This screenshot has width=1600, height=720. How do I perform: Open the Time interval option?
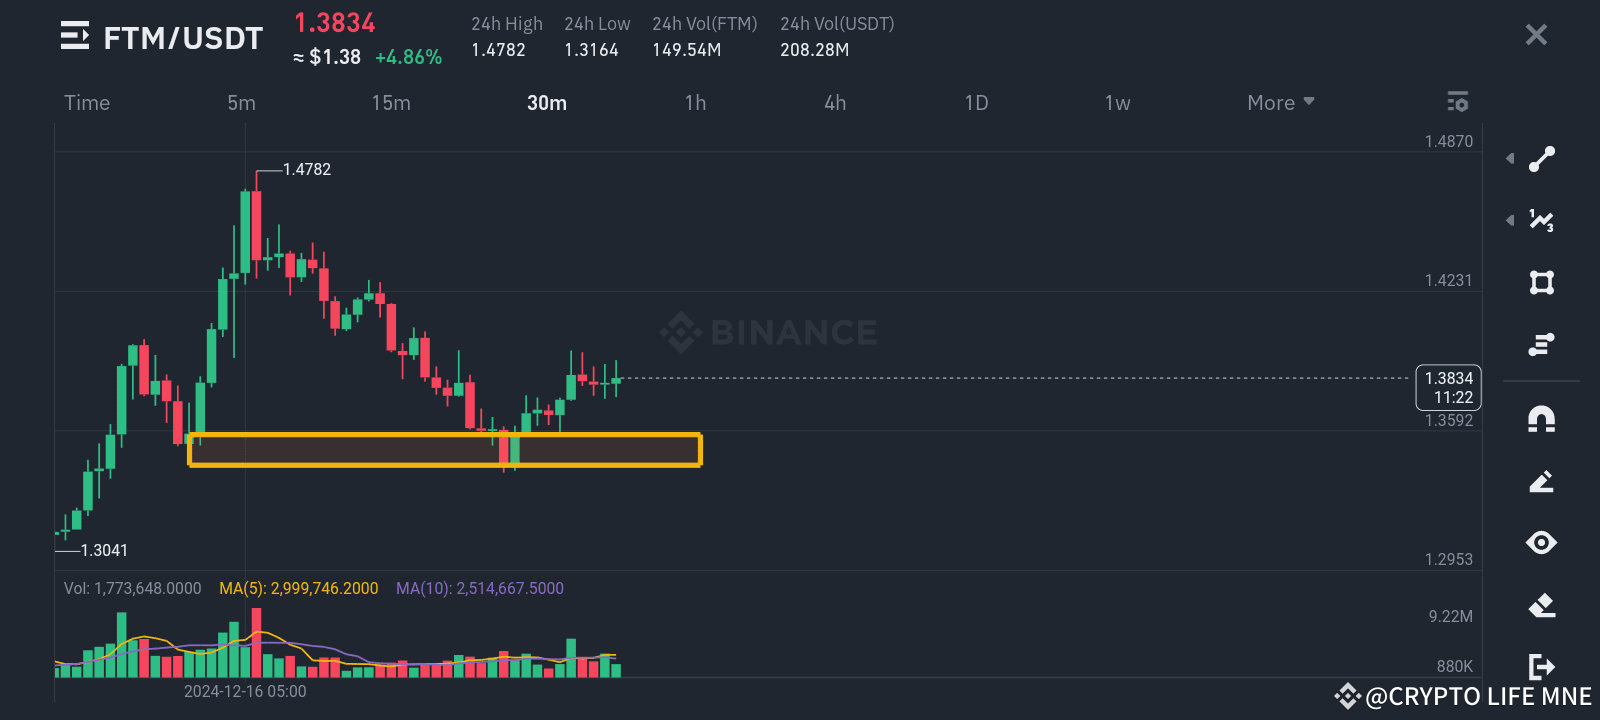(87, 102)
